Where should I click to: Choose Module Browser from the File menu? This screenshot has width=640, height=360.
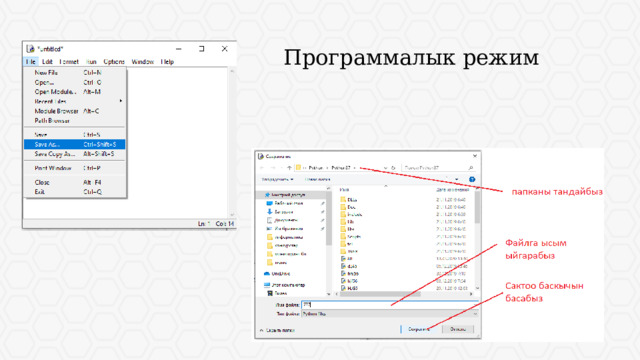[x=75, y=111]
